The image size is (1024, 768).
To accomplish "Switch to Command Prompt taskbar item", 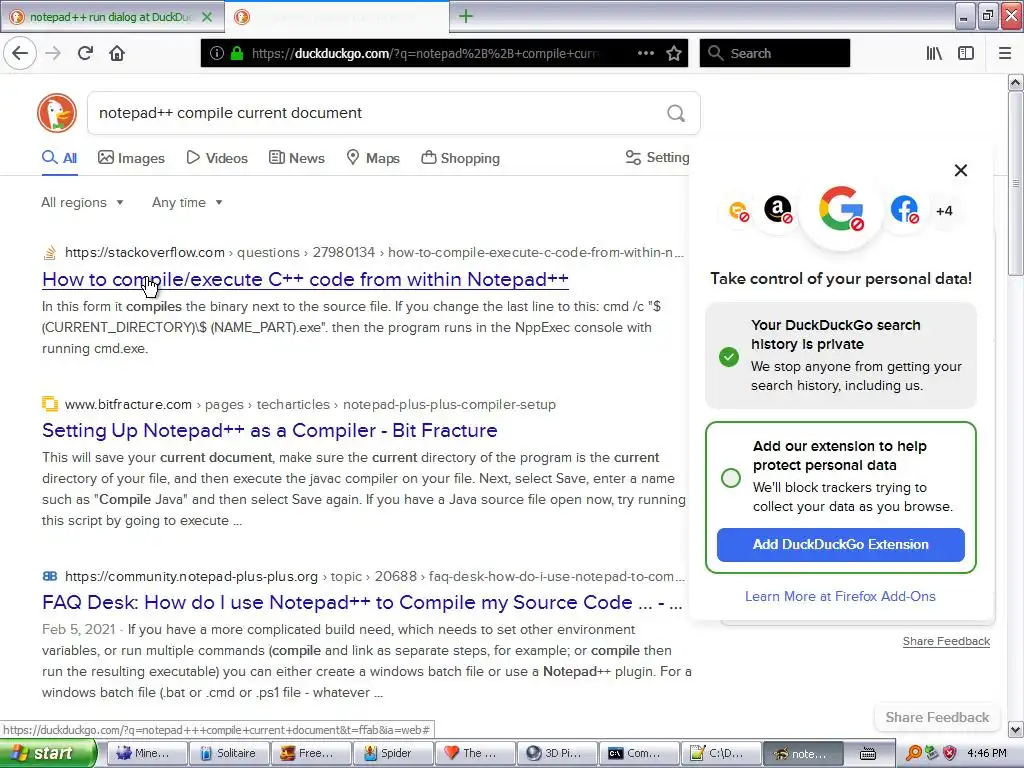I will [639, 753].
